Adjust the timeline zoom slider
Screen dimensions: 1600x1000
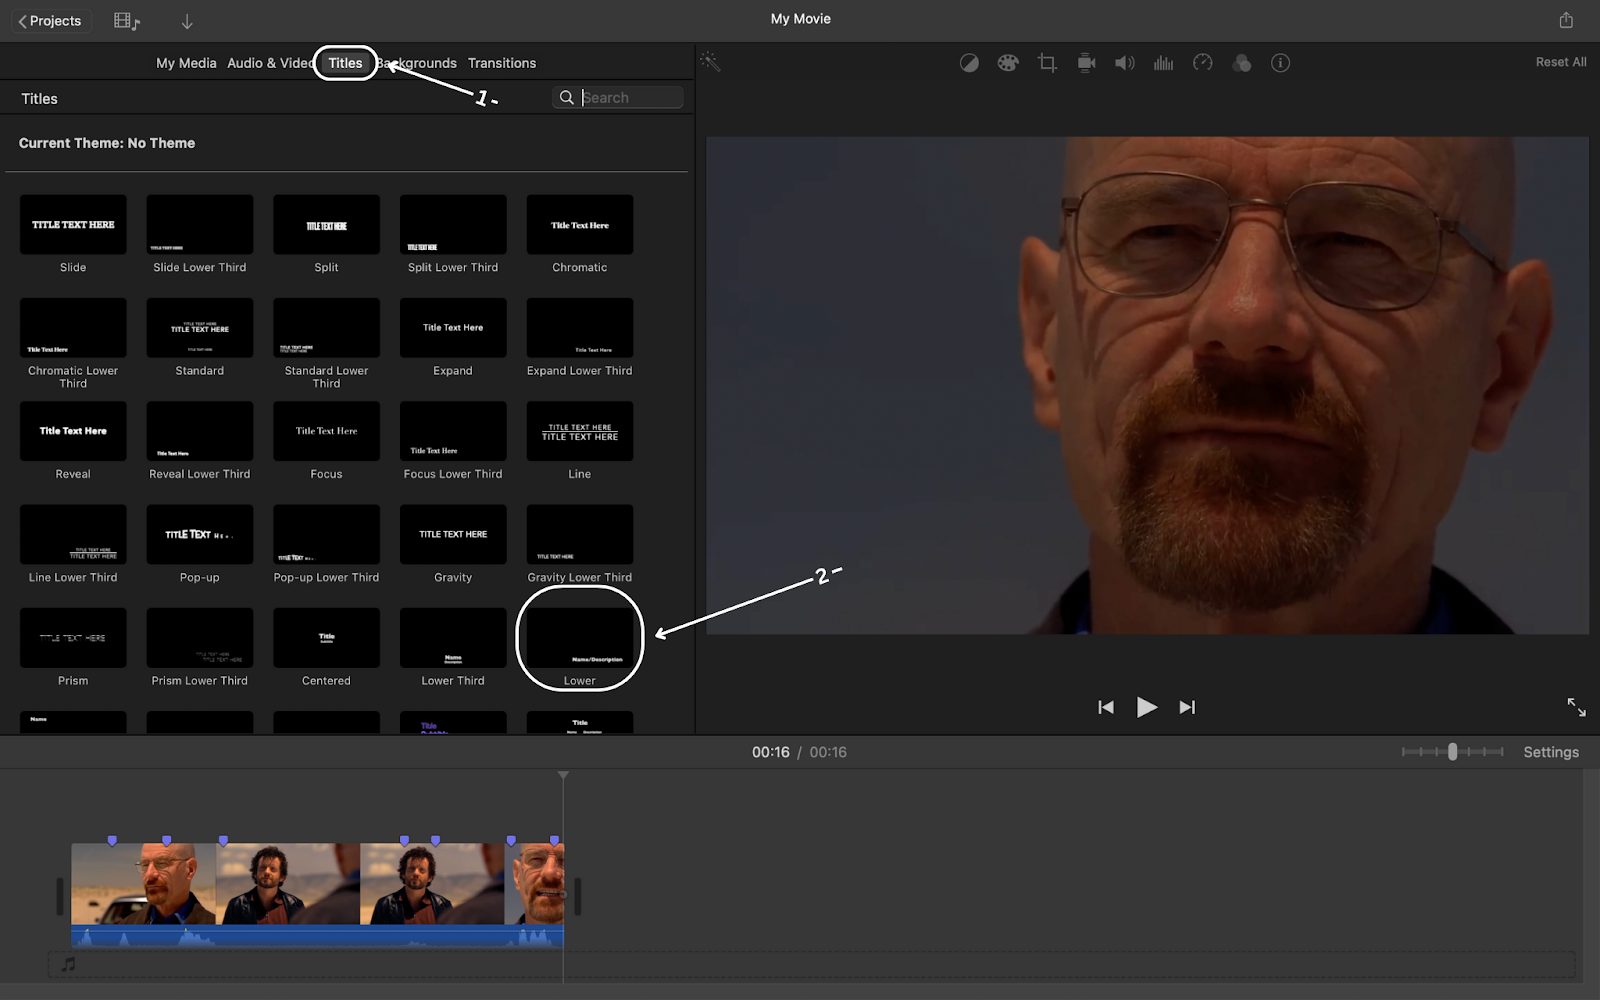coord(1452,752)
